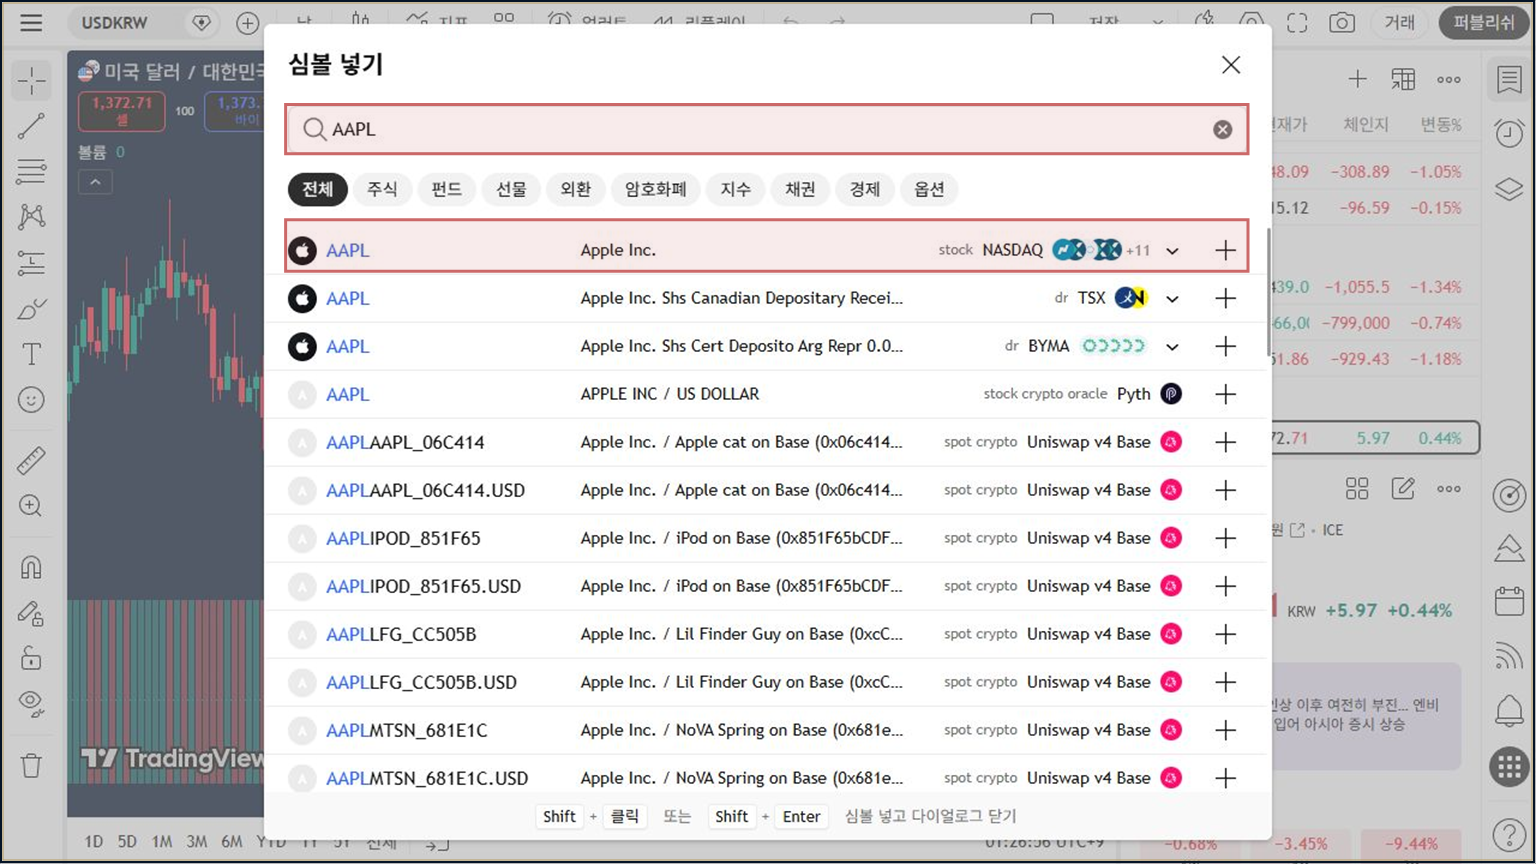The image size is (1536, 864).
Task: Select the 3M time range
Action: tap(197, 842)
